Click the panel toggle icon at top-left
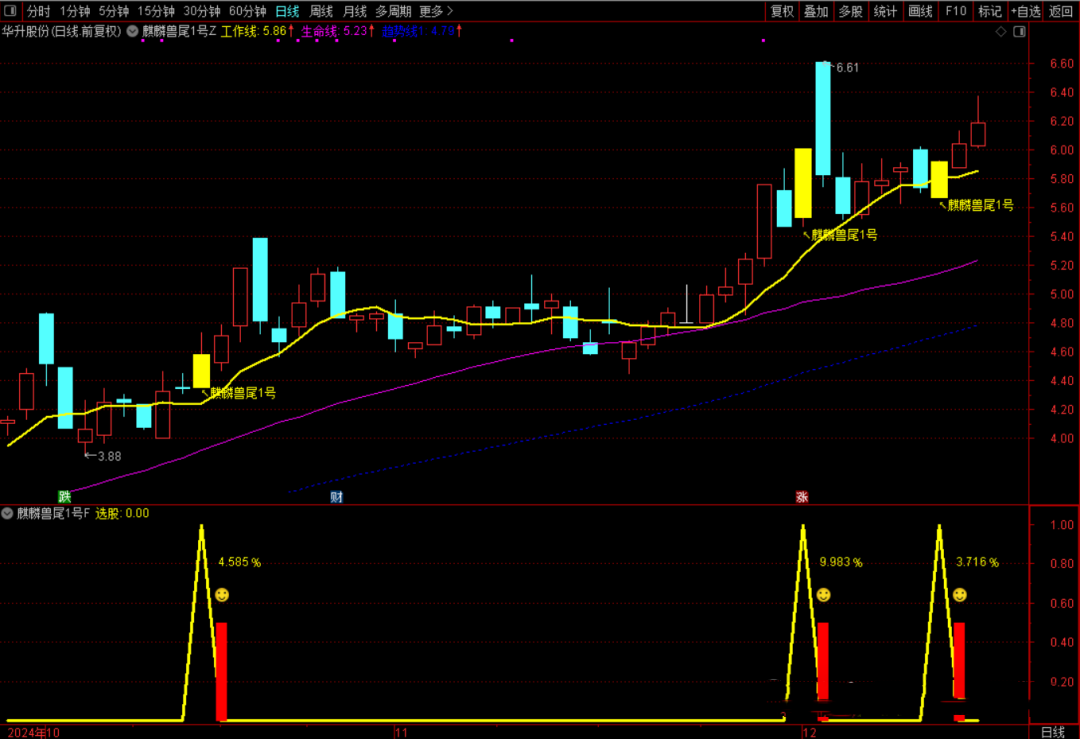 (x=11, y=12)
